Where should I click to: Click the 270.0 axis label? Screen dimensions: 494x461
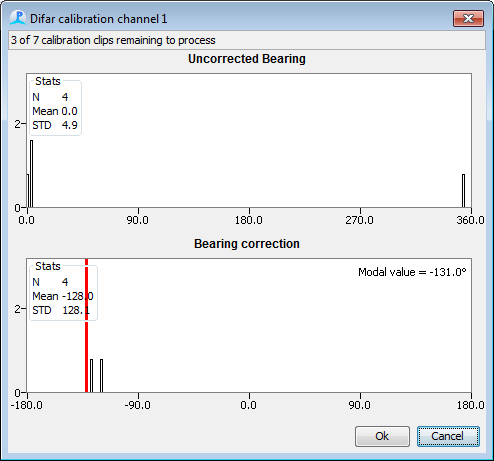coord(360,220)
